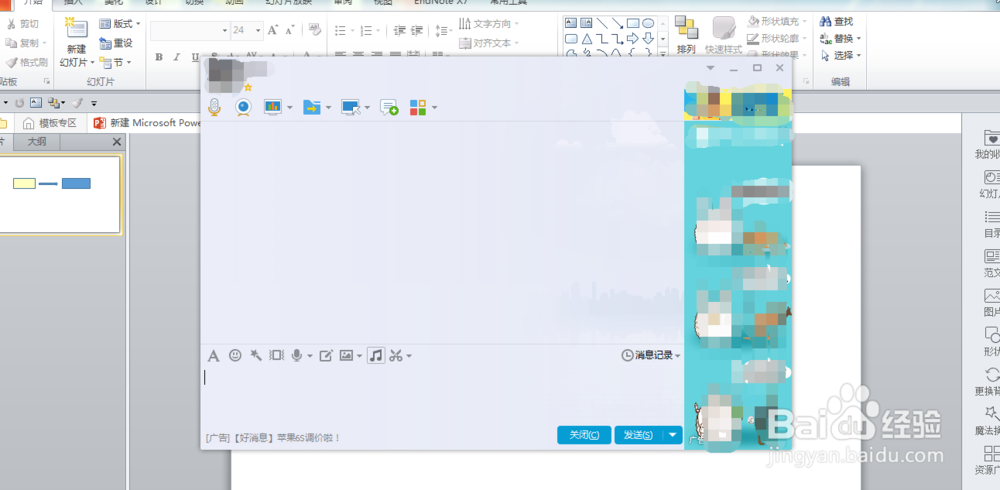
Task: Select the rectangle shape in the shapes gallery
Action: 633,24
